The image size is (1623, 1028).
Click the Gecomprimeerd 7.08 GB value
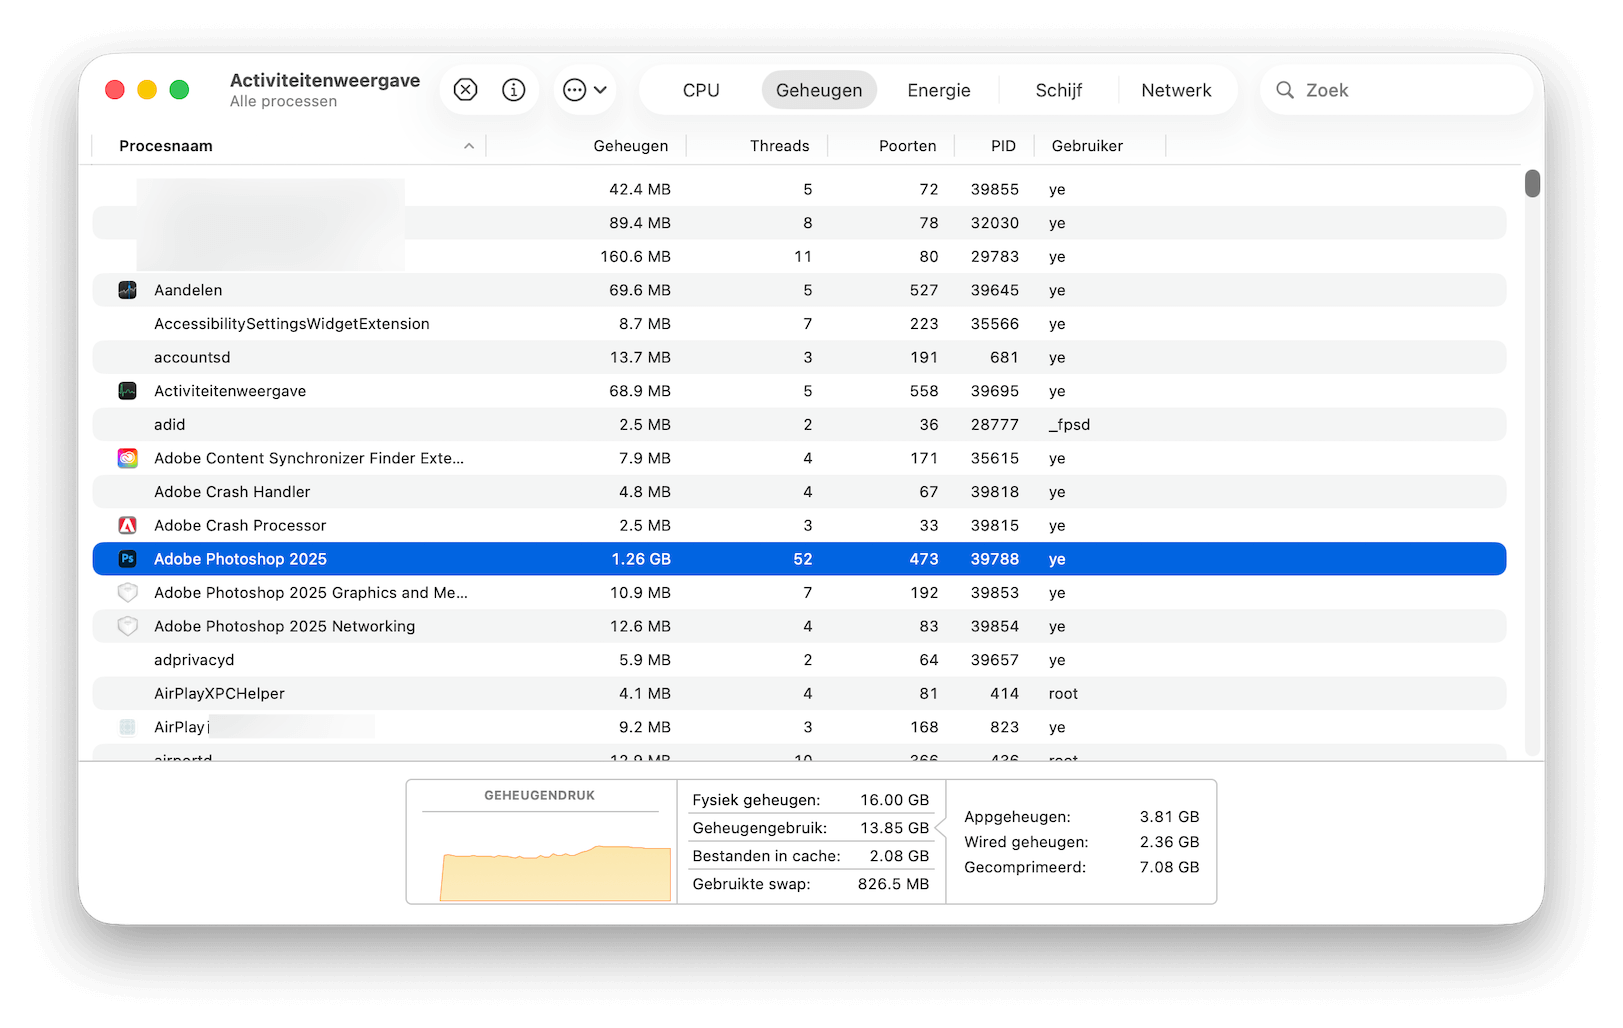pos(1169,867)
